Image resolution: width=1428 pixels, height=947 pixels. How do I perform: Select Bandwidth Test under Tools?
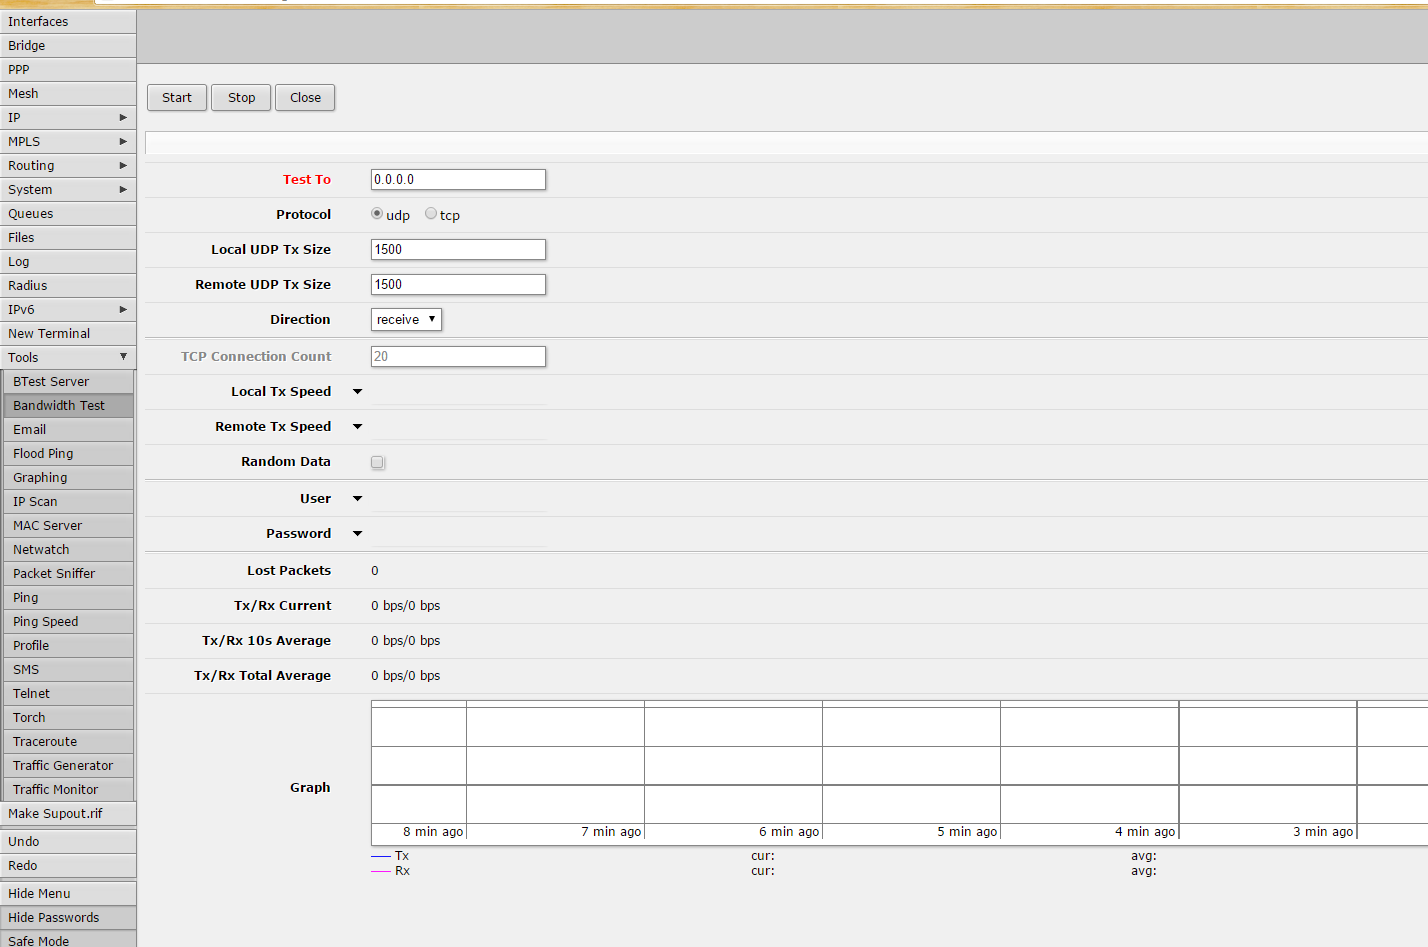coord(69,406)
